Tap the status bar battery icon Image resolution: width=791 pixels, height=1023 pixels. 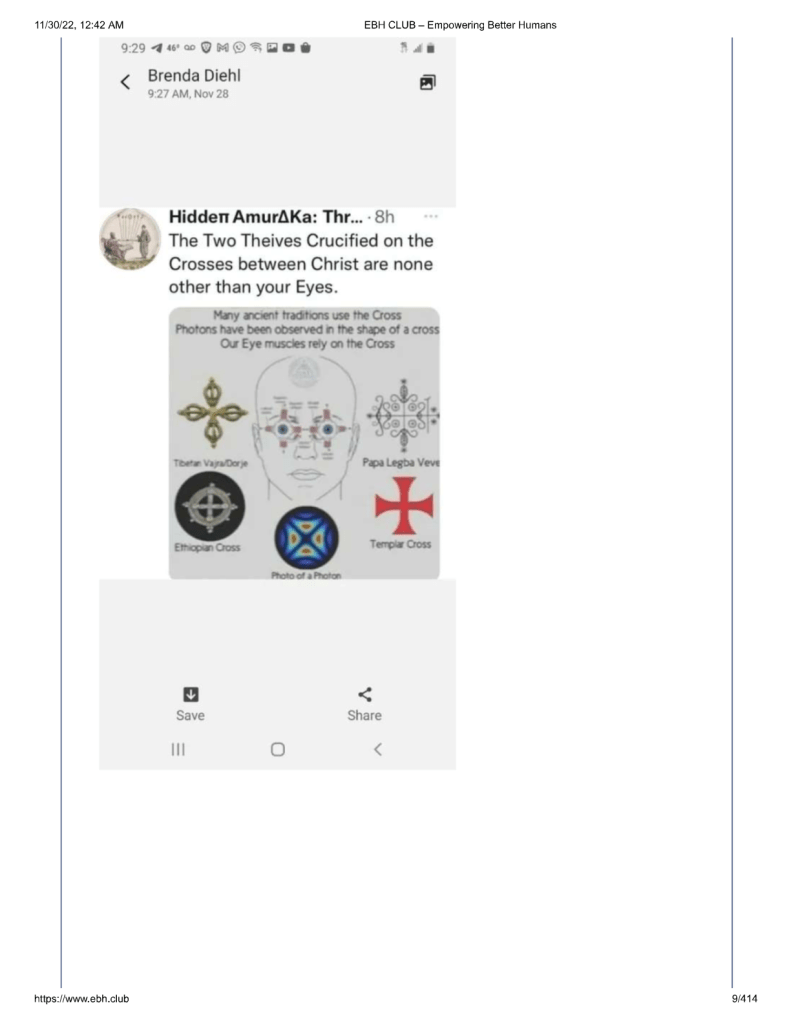[431, 48]
